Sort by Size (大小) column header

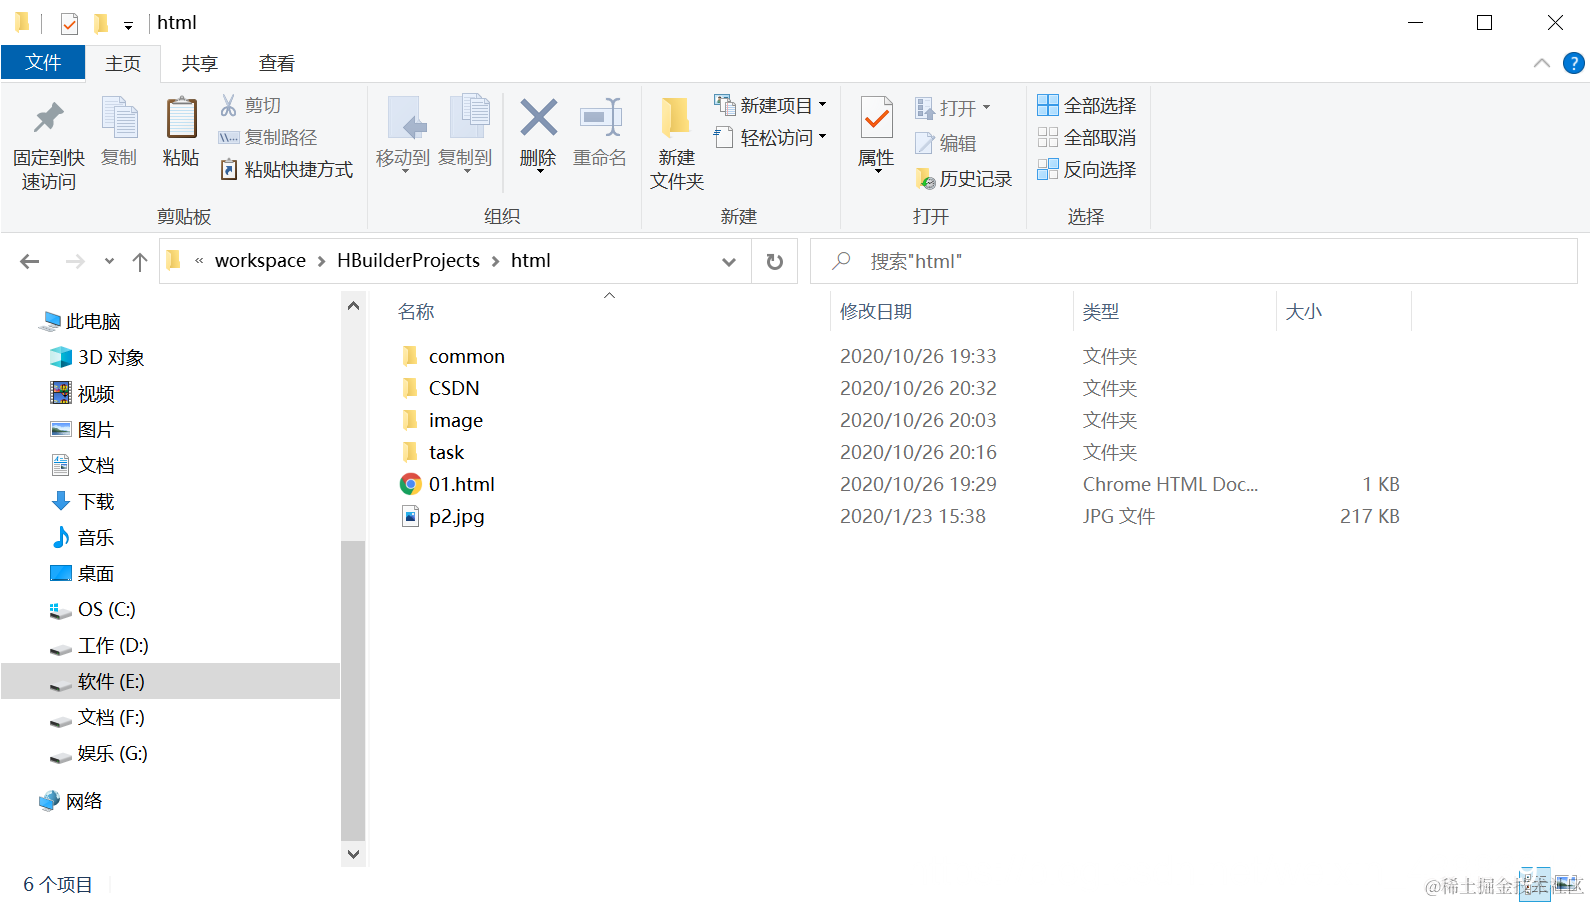click(x=1304, y=311)
